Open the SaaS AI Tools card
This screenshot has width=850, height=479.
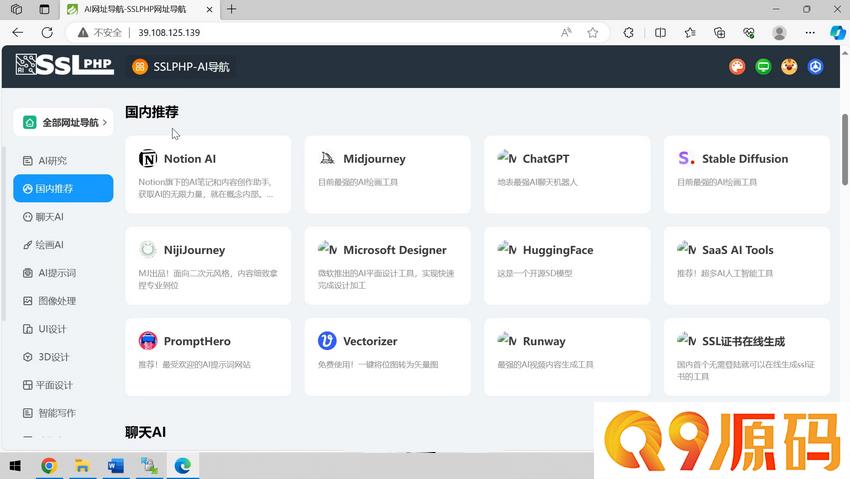point(746,266)
